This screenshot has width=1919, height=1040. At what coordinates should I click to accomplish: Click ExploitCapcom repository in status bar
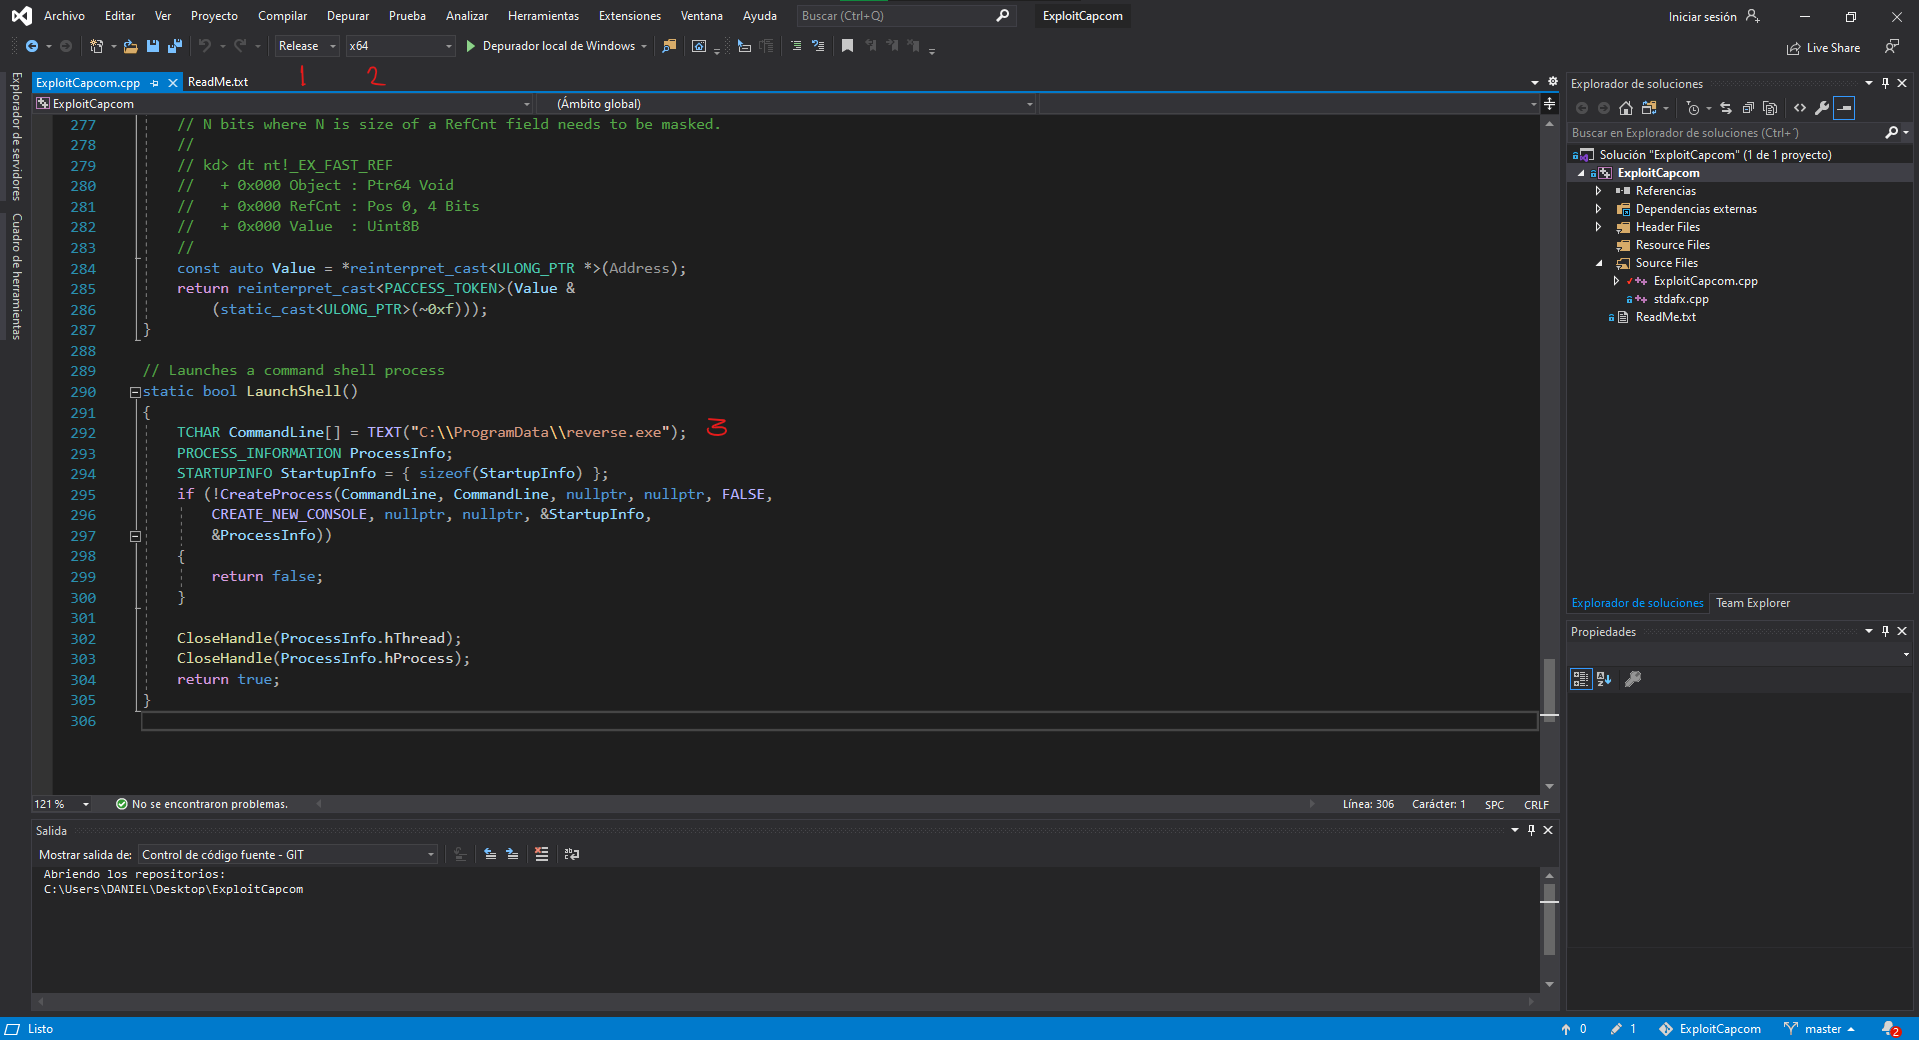coord(1710,1029)
